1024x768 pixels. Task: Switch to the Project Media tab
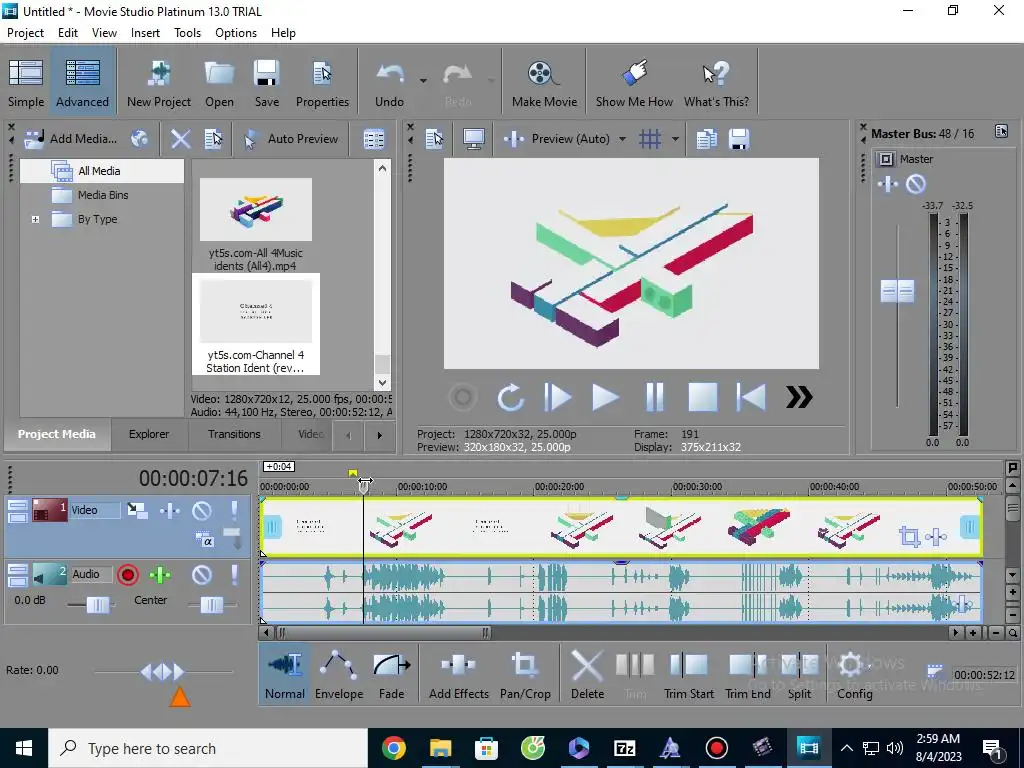pos(57,434)
